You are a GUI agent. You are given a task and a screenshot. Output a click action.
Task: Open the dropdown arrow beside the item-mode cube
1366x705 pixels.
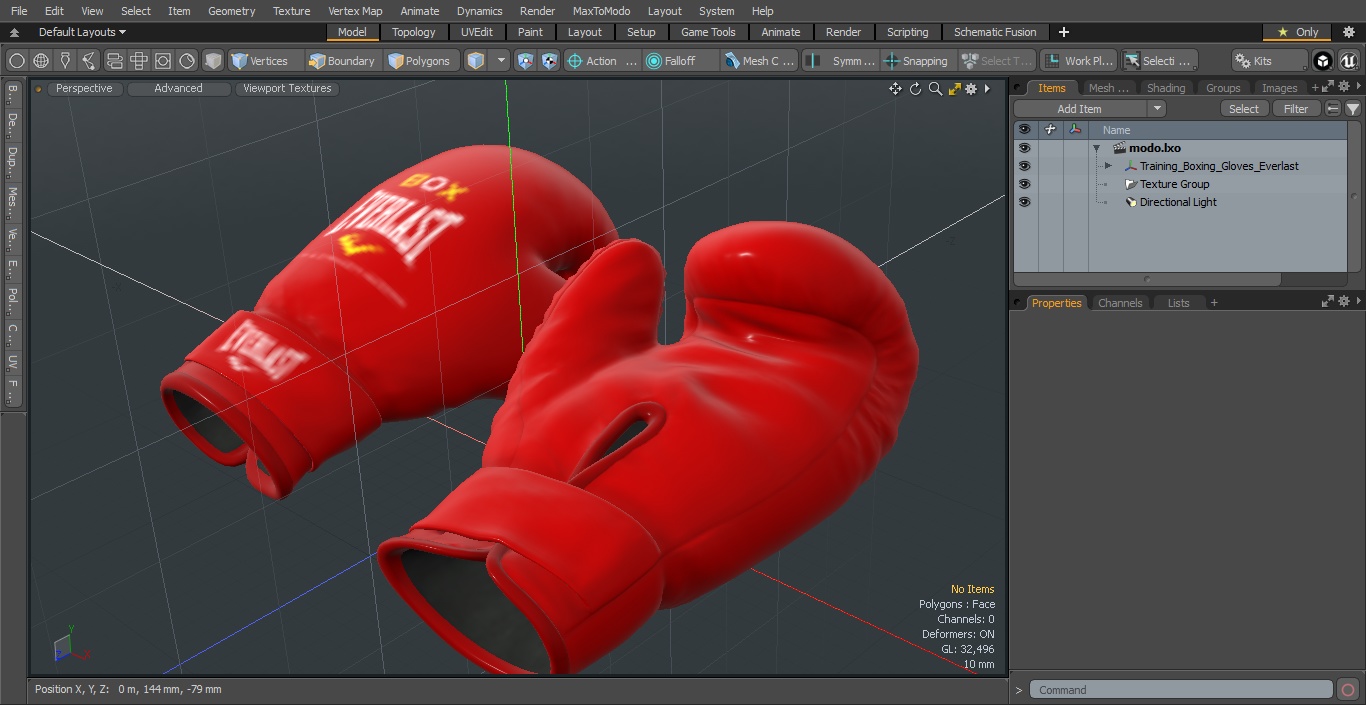click(x=502, y=61)
